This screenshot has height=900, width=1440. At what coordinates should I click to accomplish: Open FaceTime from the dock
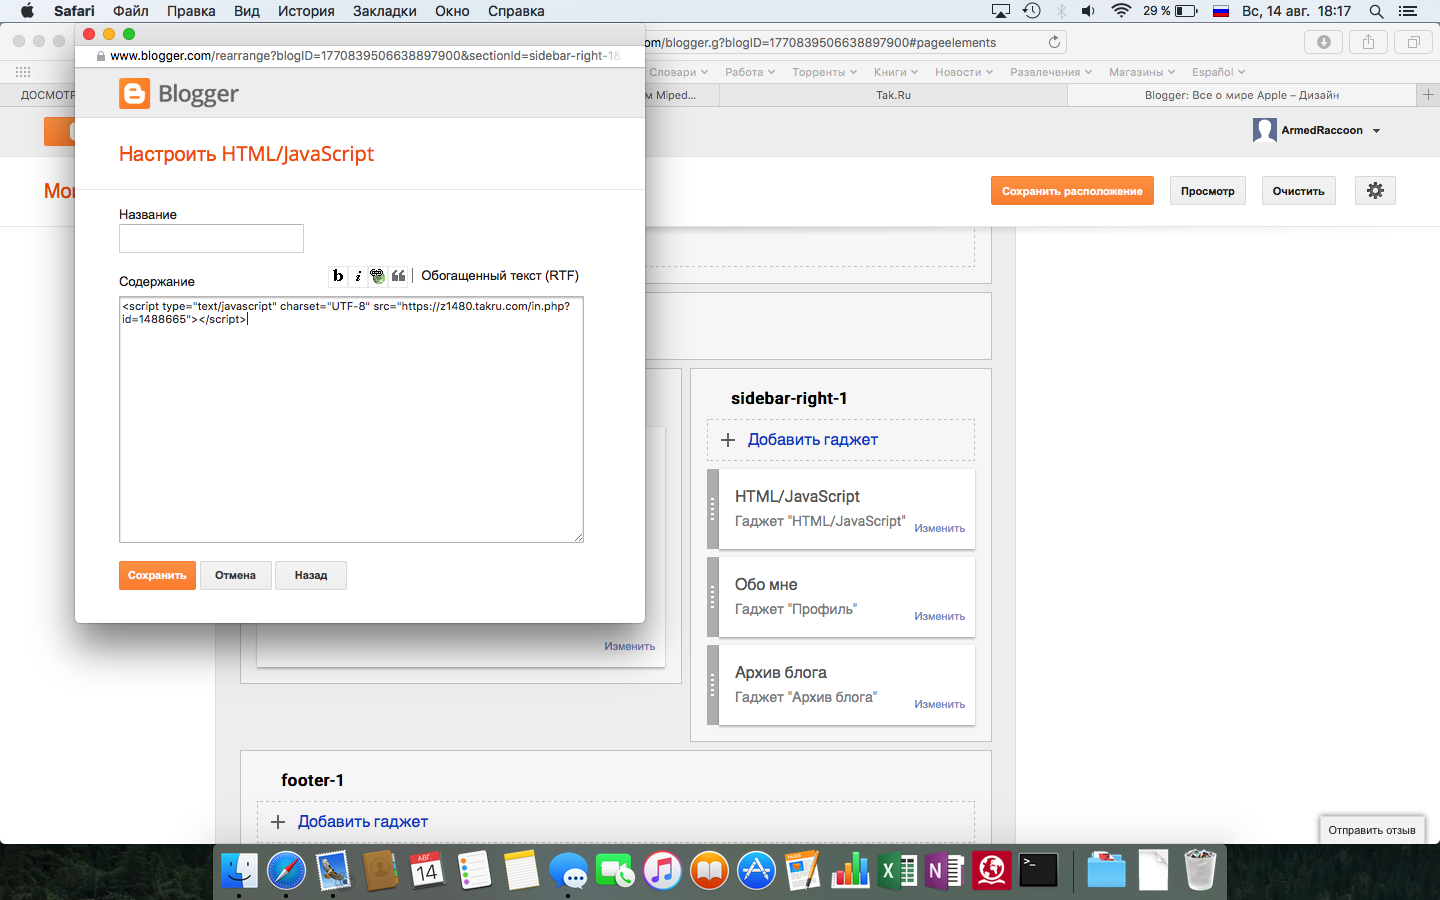[x=615, y=871]
